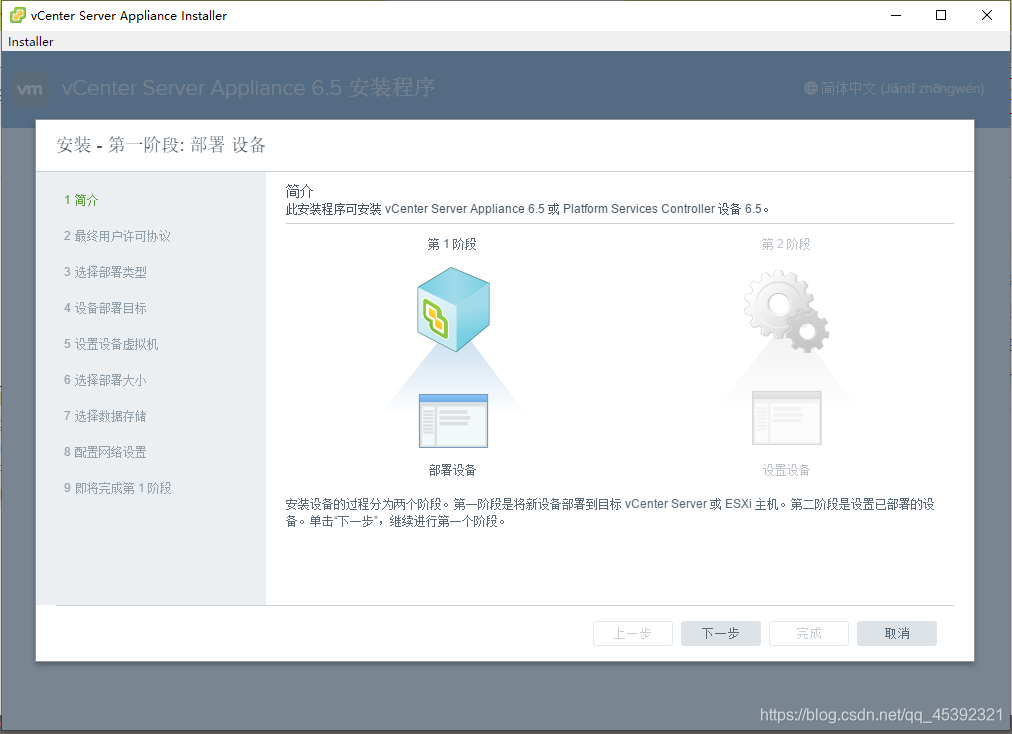Select step 5 设置设备虚拟机

[x=111, y=344]
